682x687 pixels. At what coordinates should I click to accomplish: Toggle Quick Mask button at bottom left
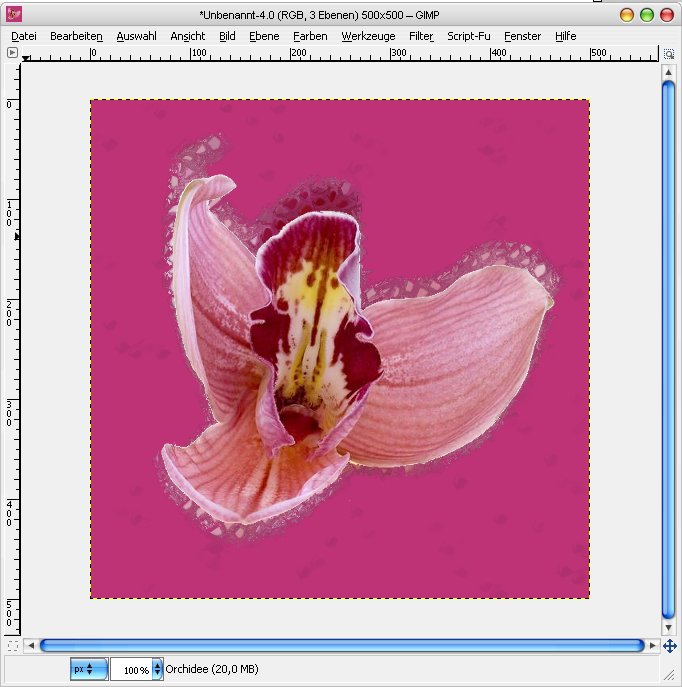coord(12,646)
